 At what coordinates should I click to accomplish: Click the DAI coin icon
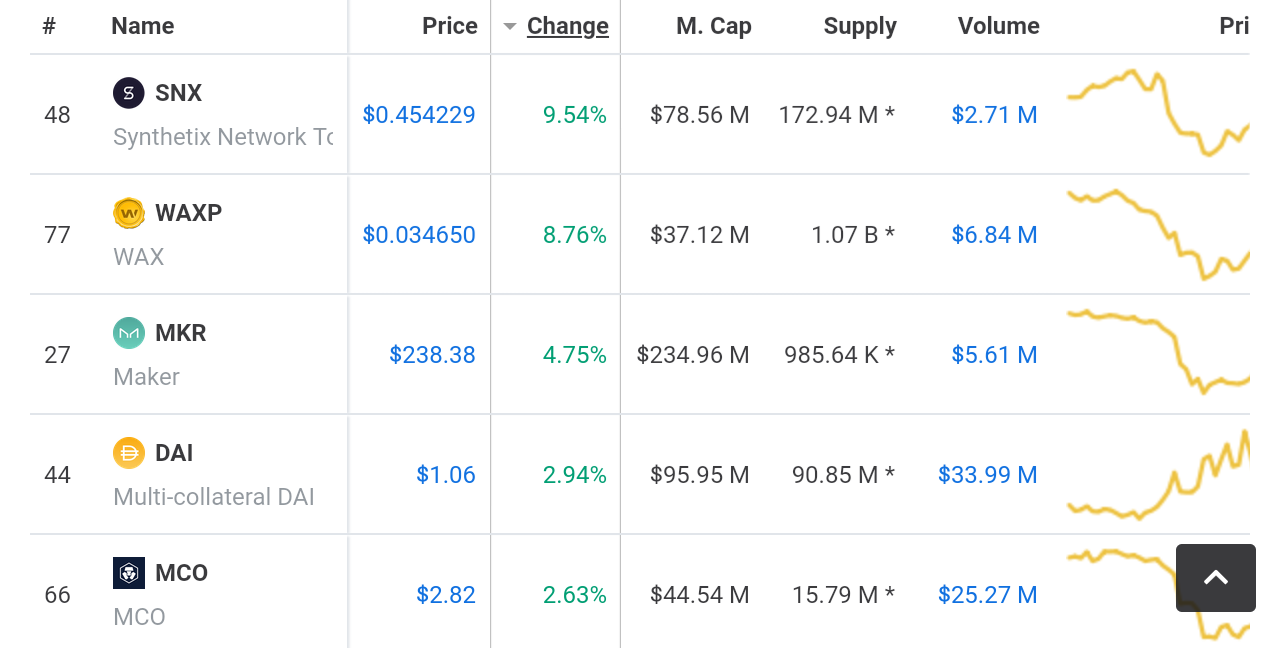coord(129,453)
